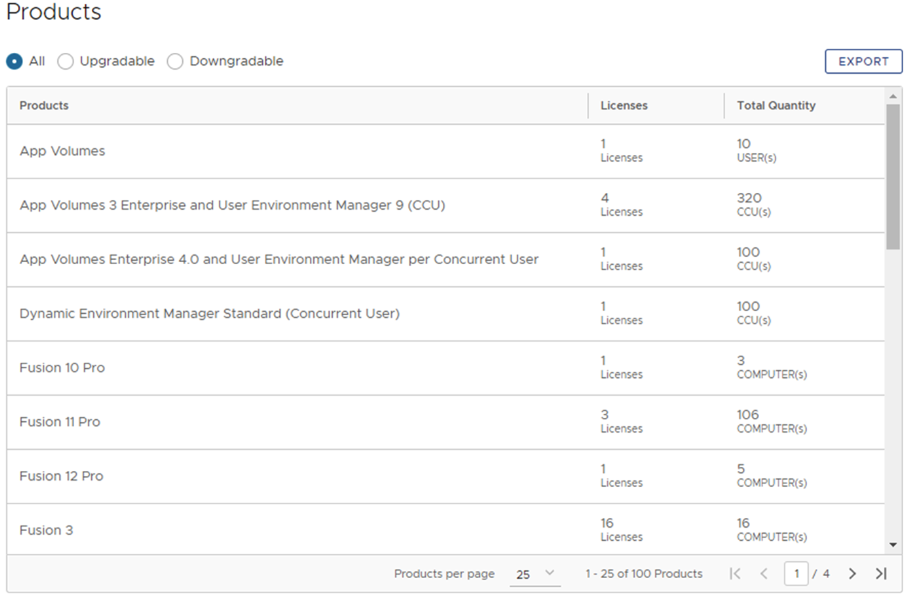907x597 pixels.
Task: Click the vertical scrollbar thumb
Action: pyautogui.click(x=893, y=176)
